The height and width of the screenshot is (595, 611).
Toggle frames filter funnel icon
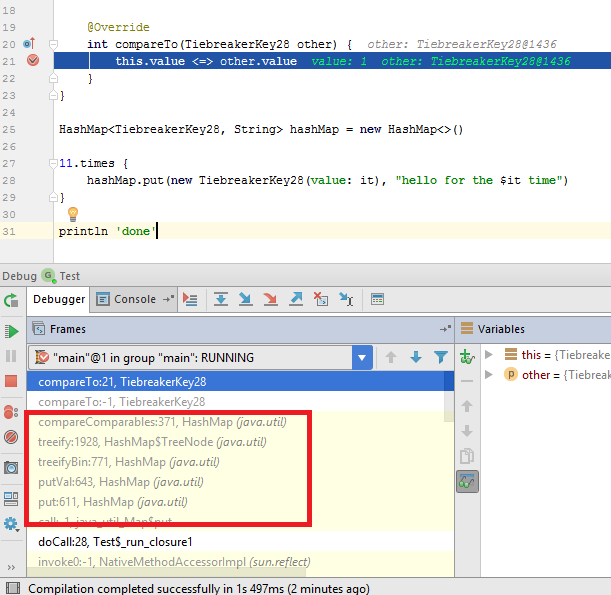click(x=440, y=357)
